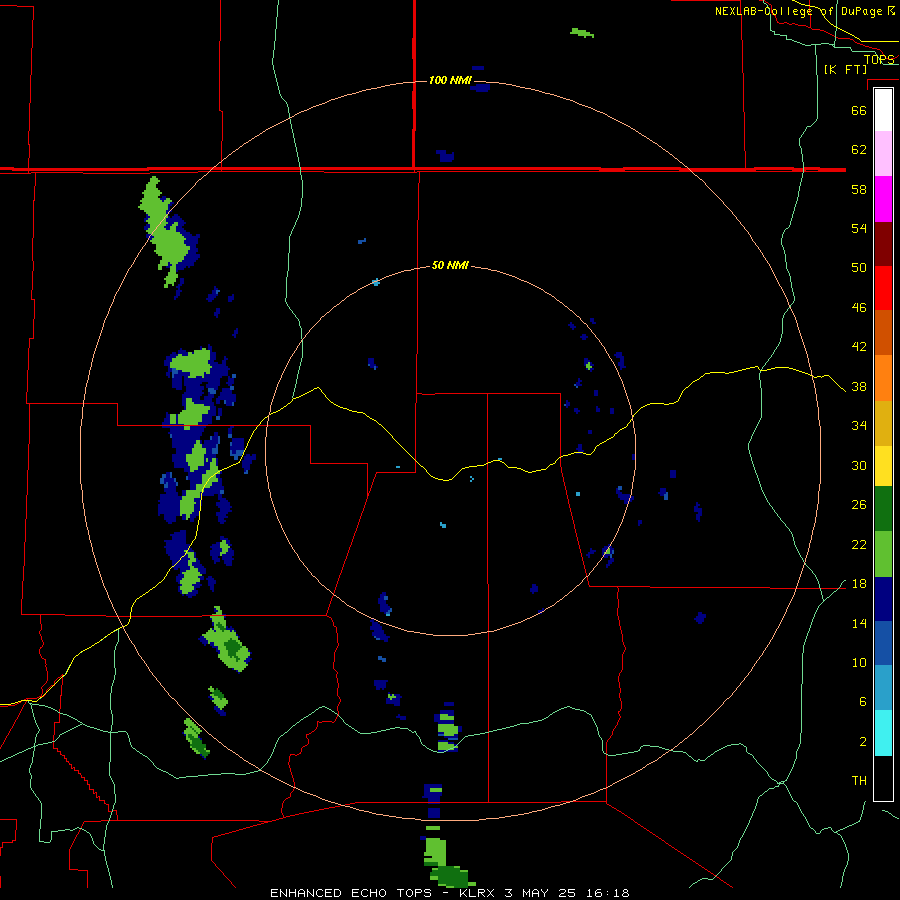Click the legend value 22
This screenshot has height=900, width=900.
[859, 545]
